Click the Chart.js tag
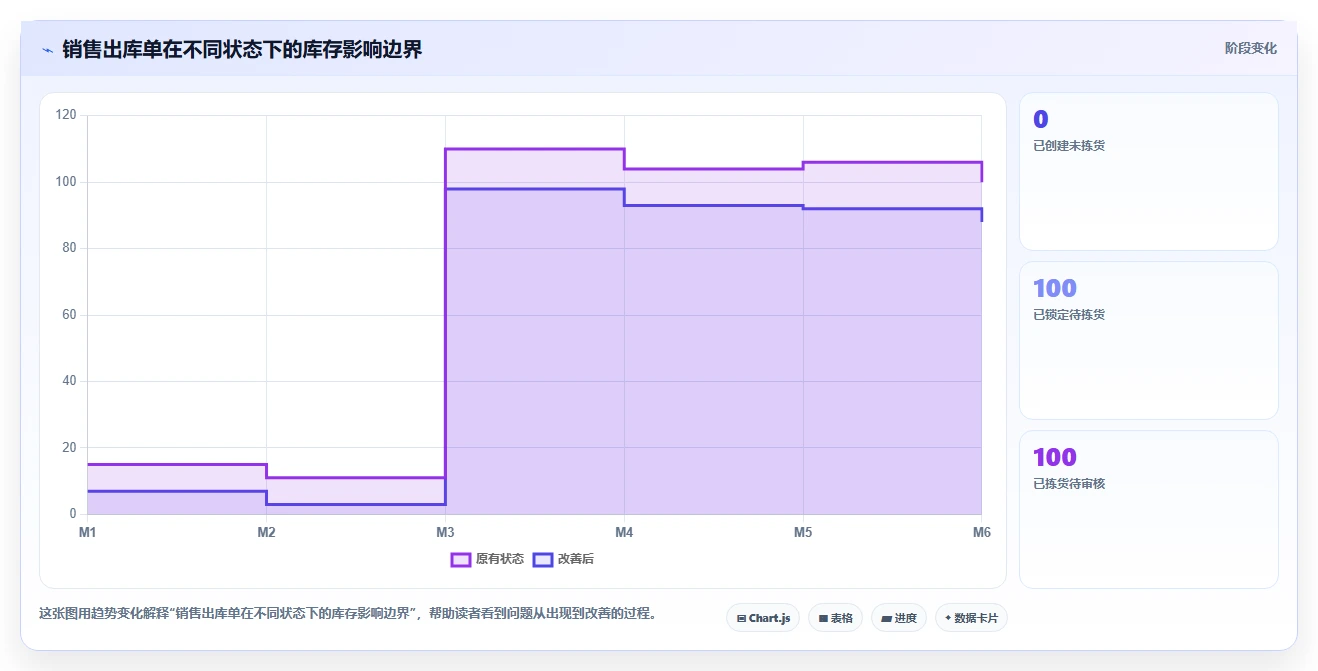The width and height of the screenshot is (1318, 671). pos(763,618)
